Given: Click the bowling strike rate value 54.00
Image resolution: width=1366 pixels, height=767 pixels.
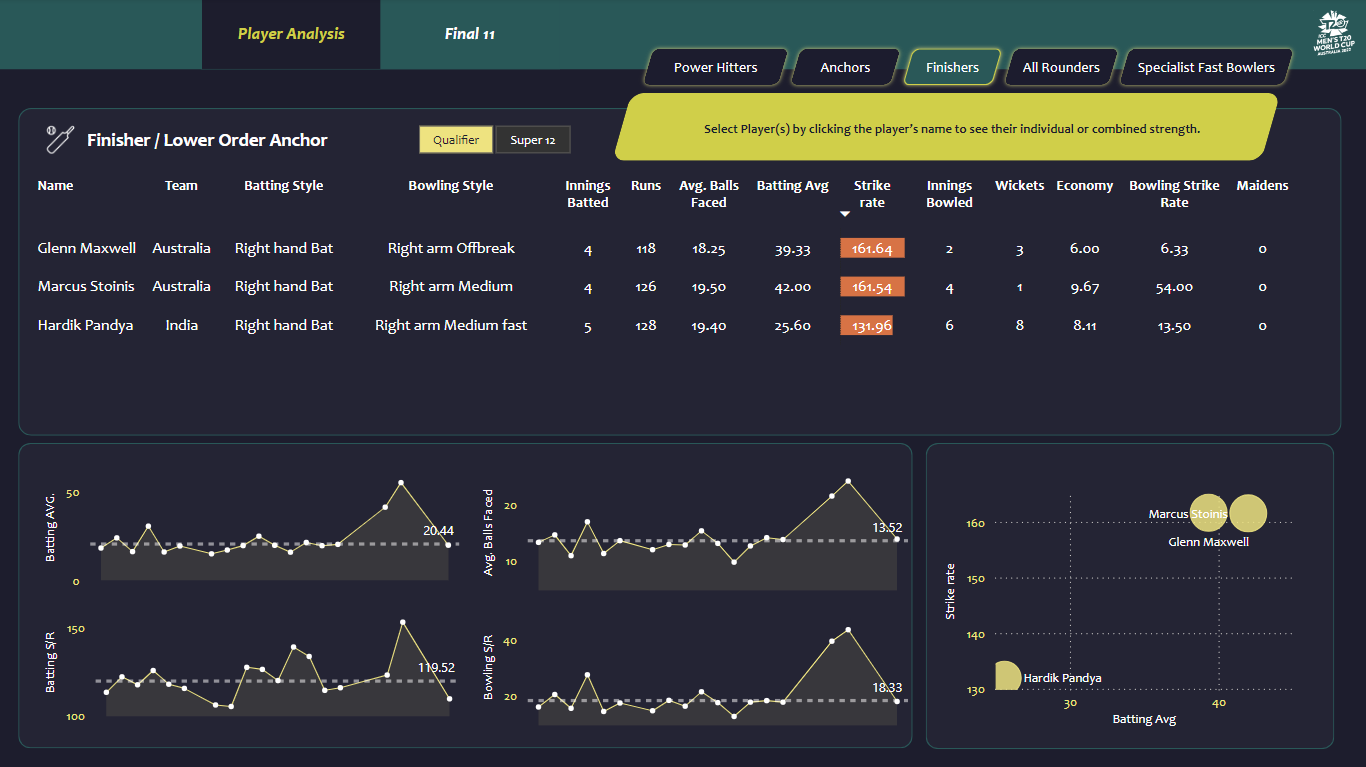Looking at the screenshot, I should pyautogui.click(x=1174, y=288).
